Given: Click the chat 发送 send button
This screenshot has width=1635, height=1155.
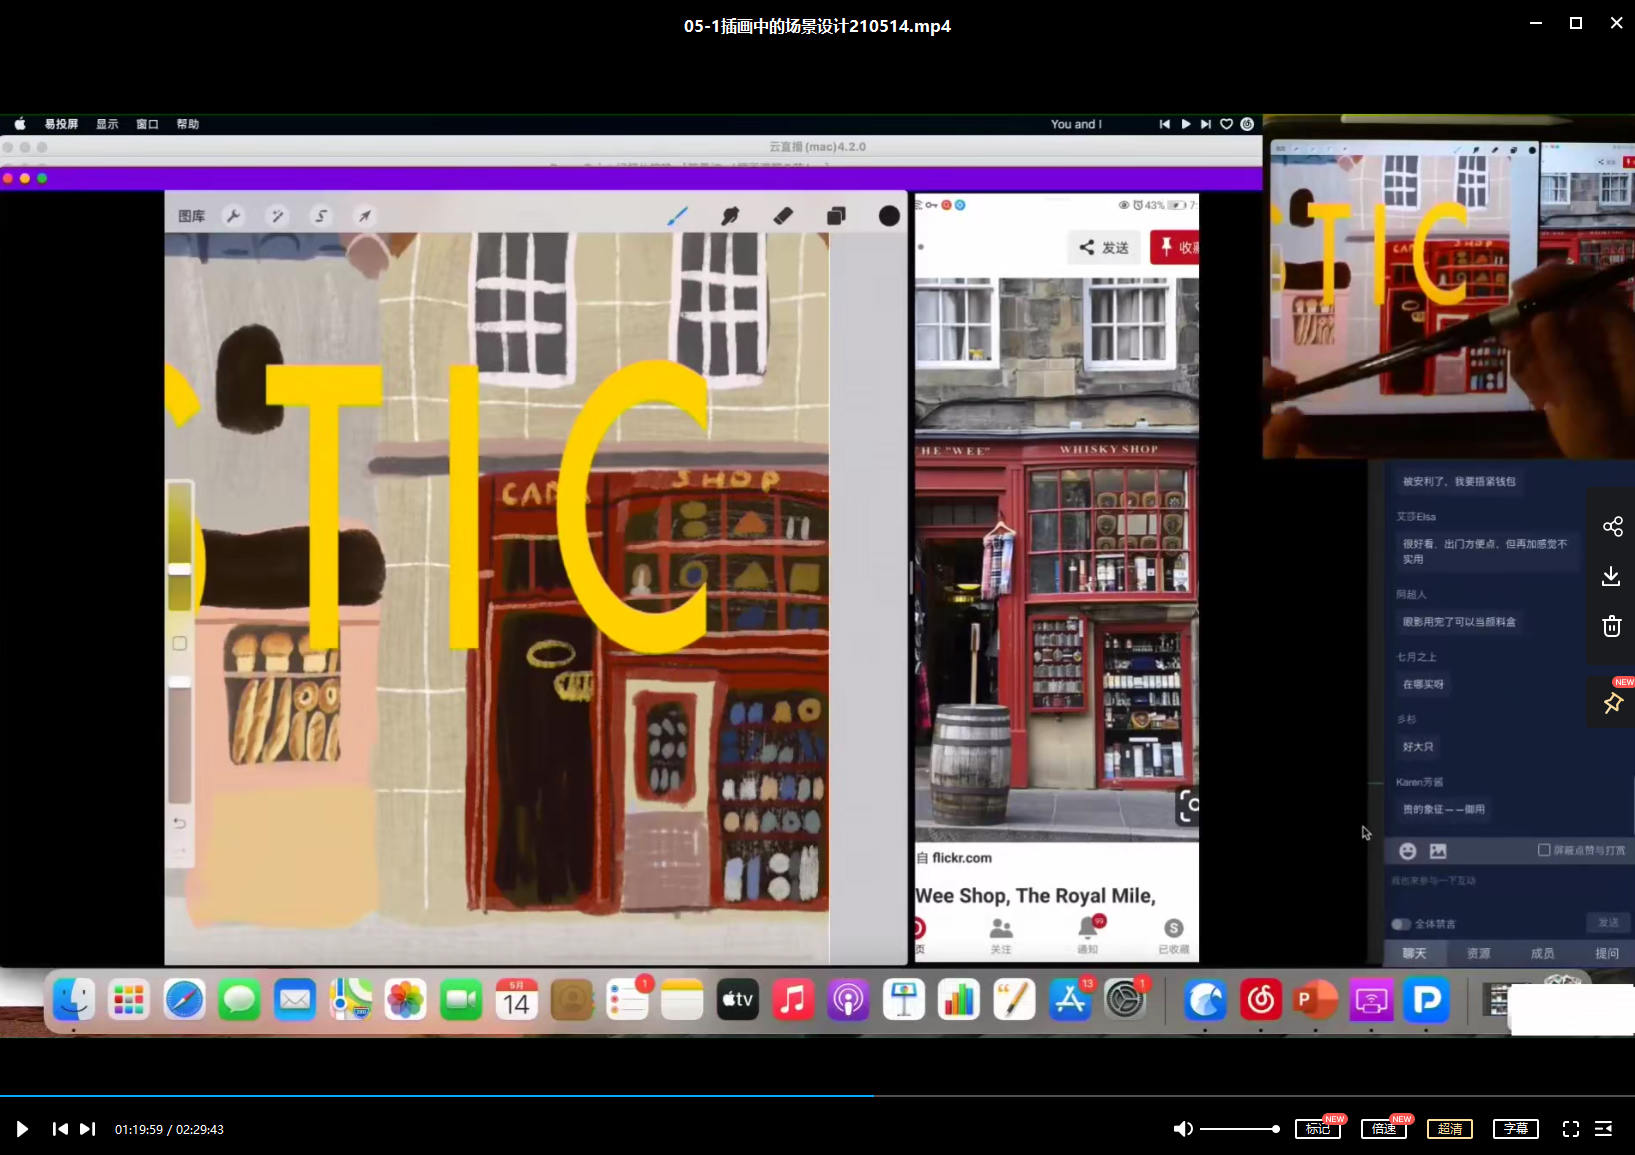Looking at the screenshot, I should coord(1608,922).
